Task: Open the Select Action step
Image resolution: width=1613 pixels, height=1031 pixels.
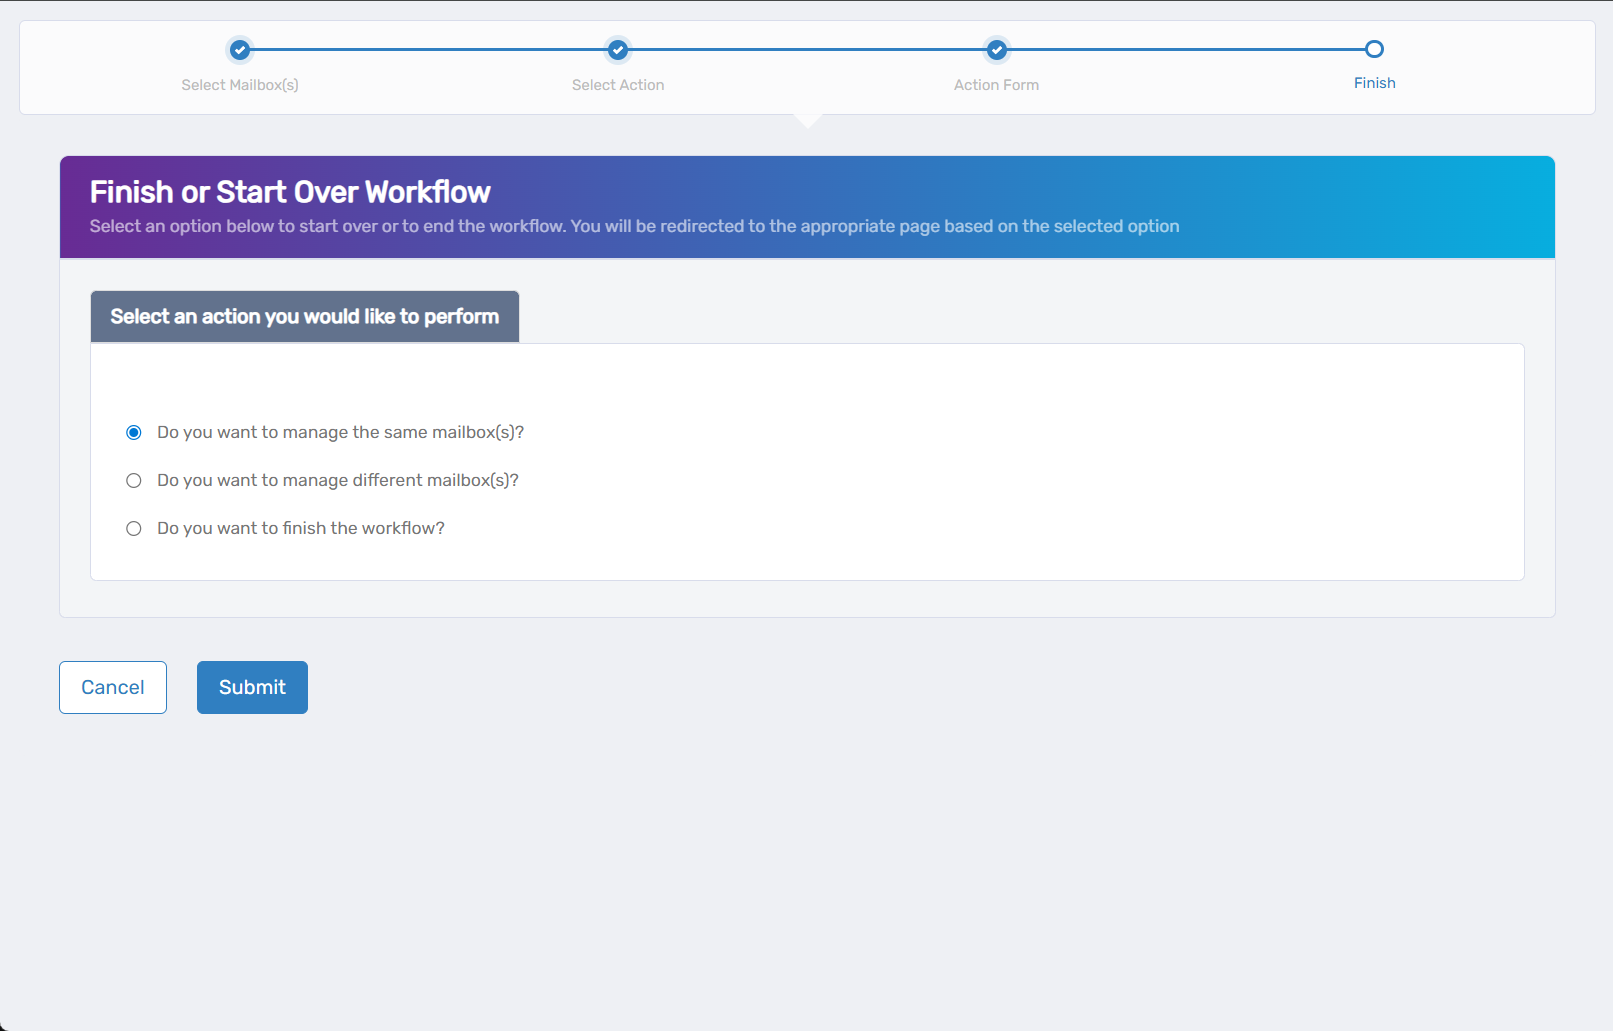Action: (618, 84)
